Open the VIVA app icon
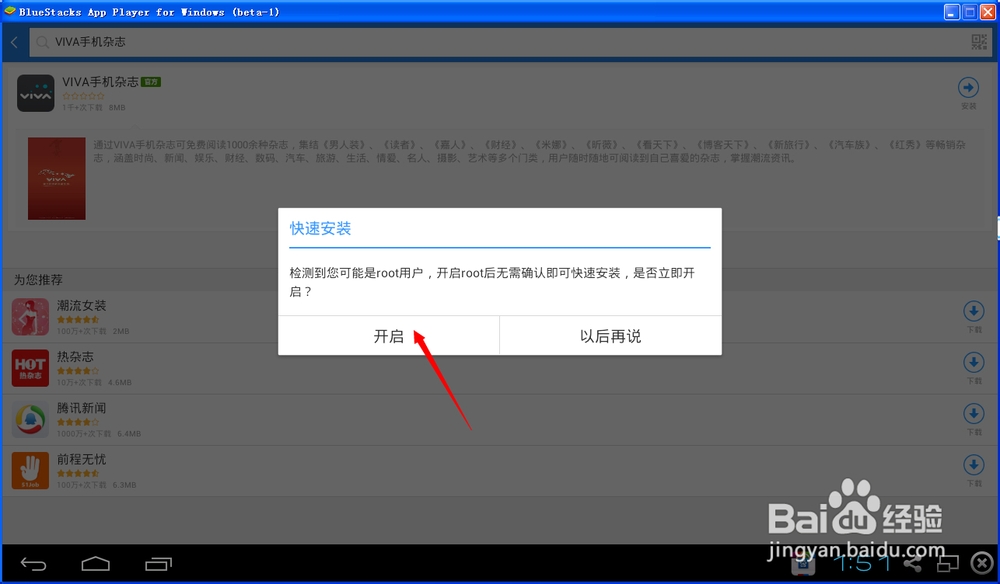The image size is (1000, 584). pyautogui.click(x=36, y=93)
